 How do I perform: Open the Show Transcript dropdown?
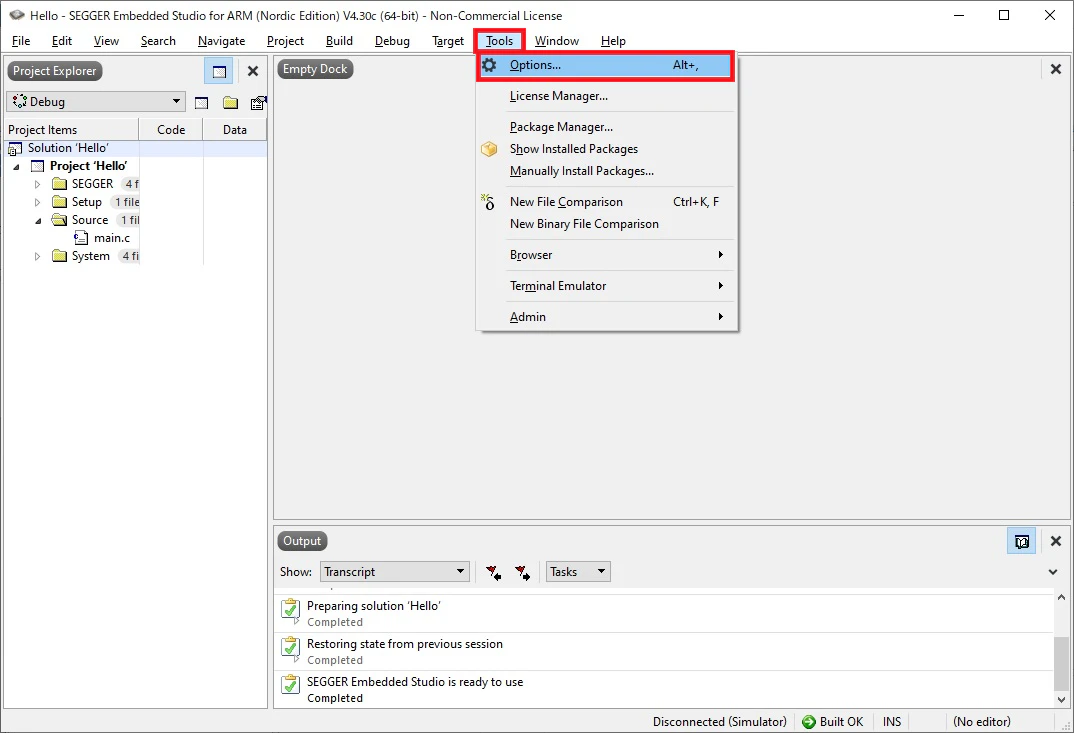pyautogui.click(x=395, y=572)
